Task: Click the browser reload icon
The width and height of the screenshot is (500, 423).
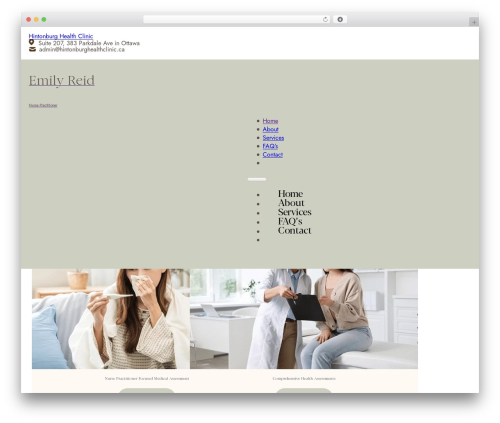Action: point(325,19)
